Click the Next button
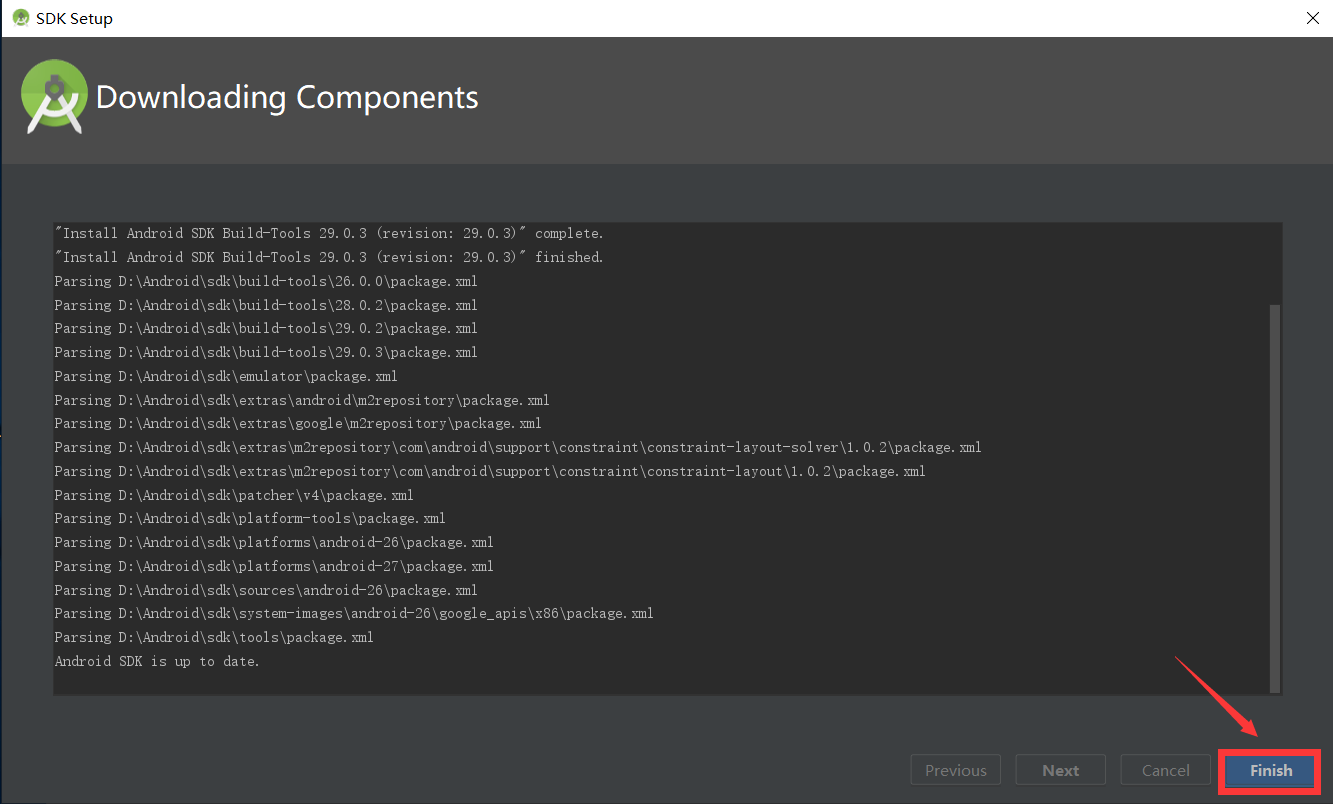This screenshot has width=1333, height=804. tap(1060, 770)
